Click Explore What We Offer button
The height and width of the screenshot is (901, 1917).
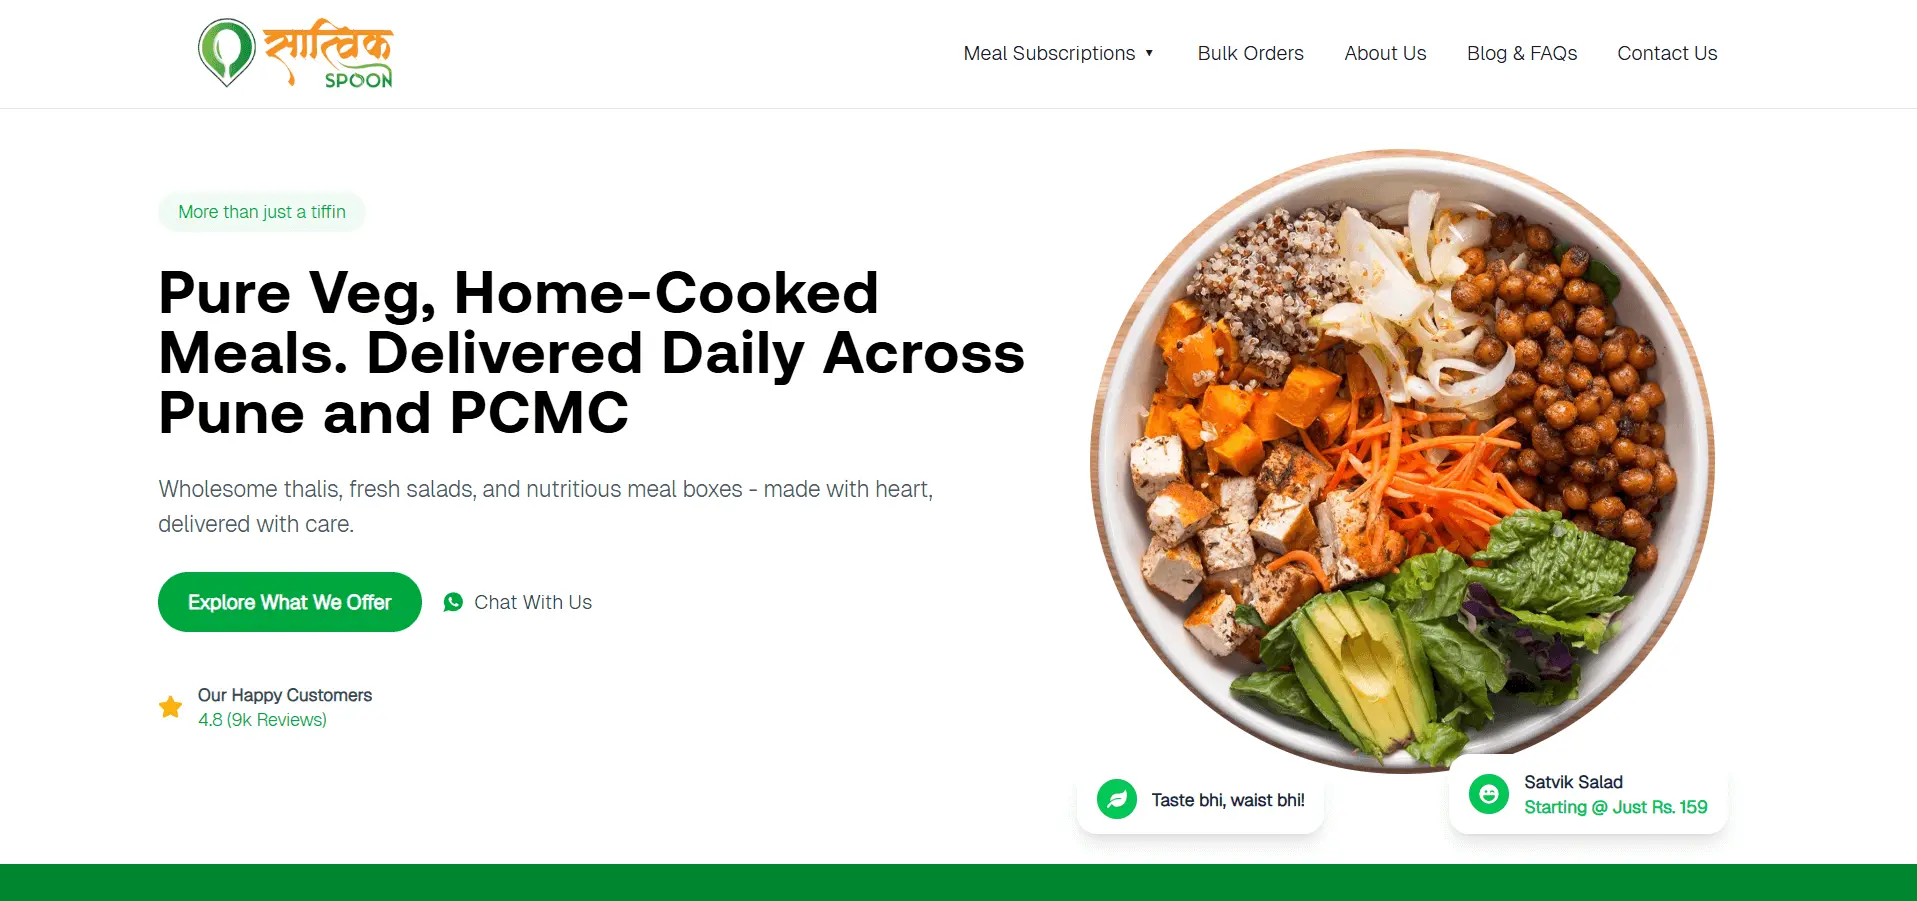coord(290,602)
